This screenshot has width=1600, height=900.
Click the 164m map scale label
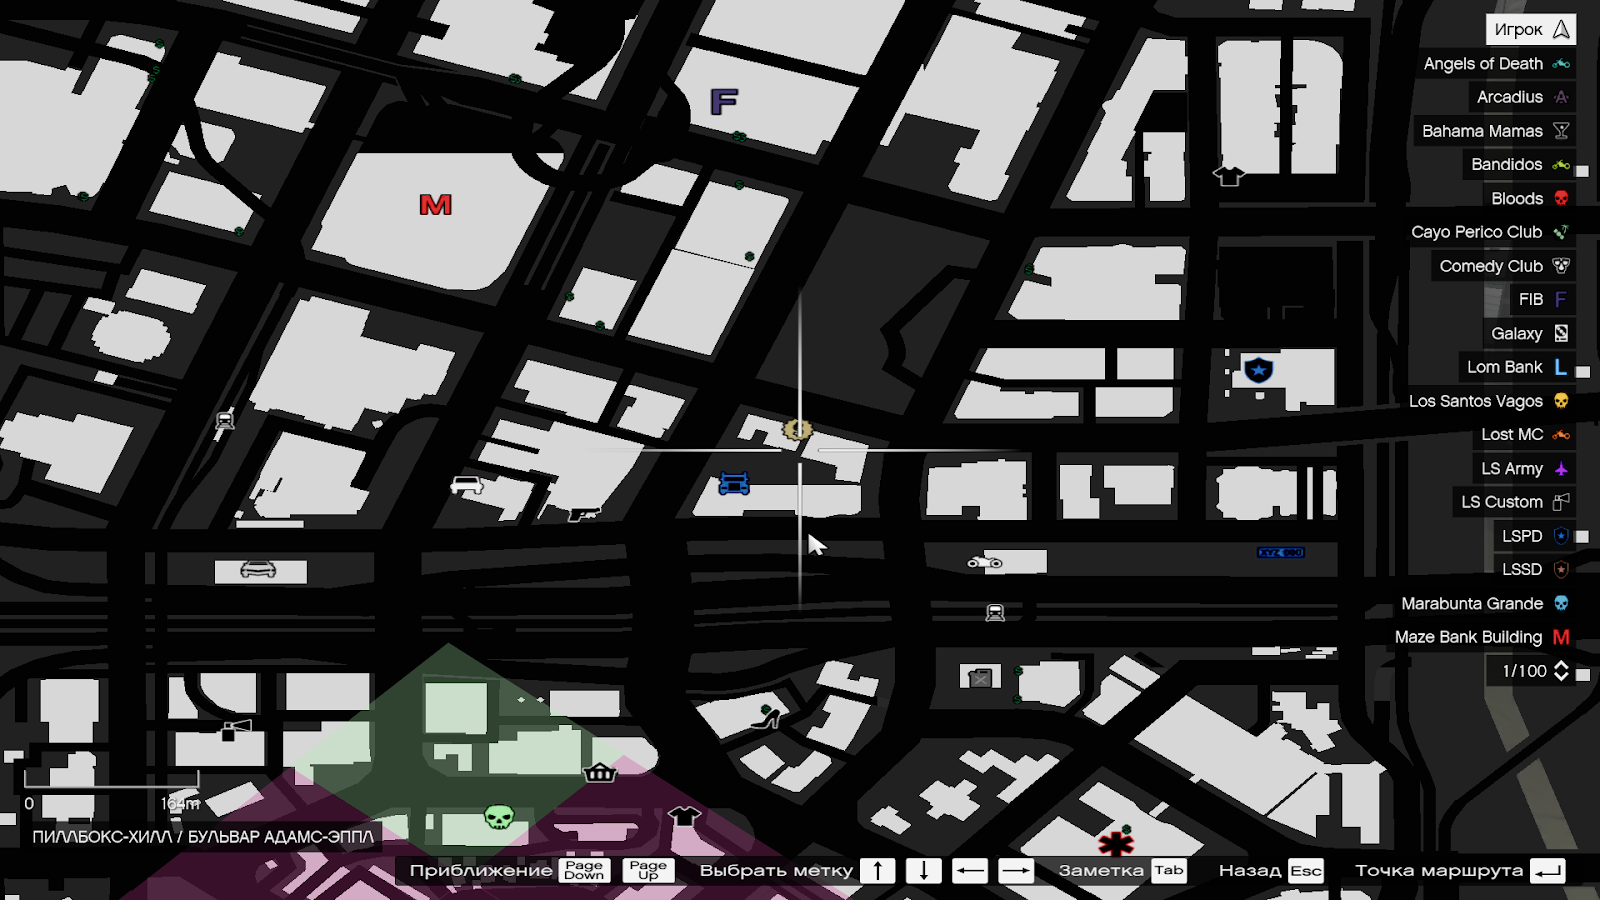point(181,803)
